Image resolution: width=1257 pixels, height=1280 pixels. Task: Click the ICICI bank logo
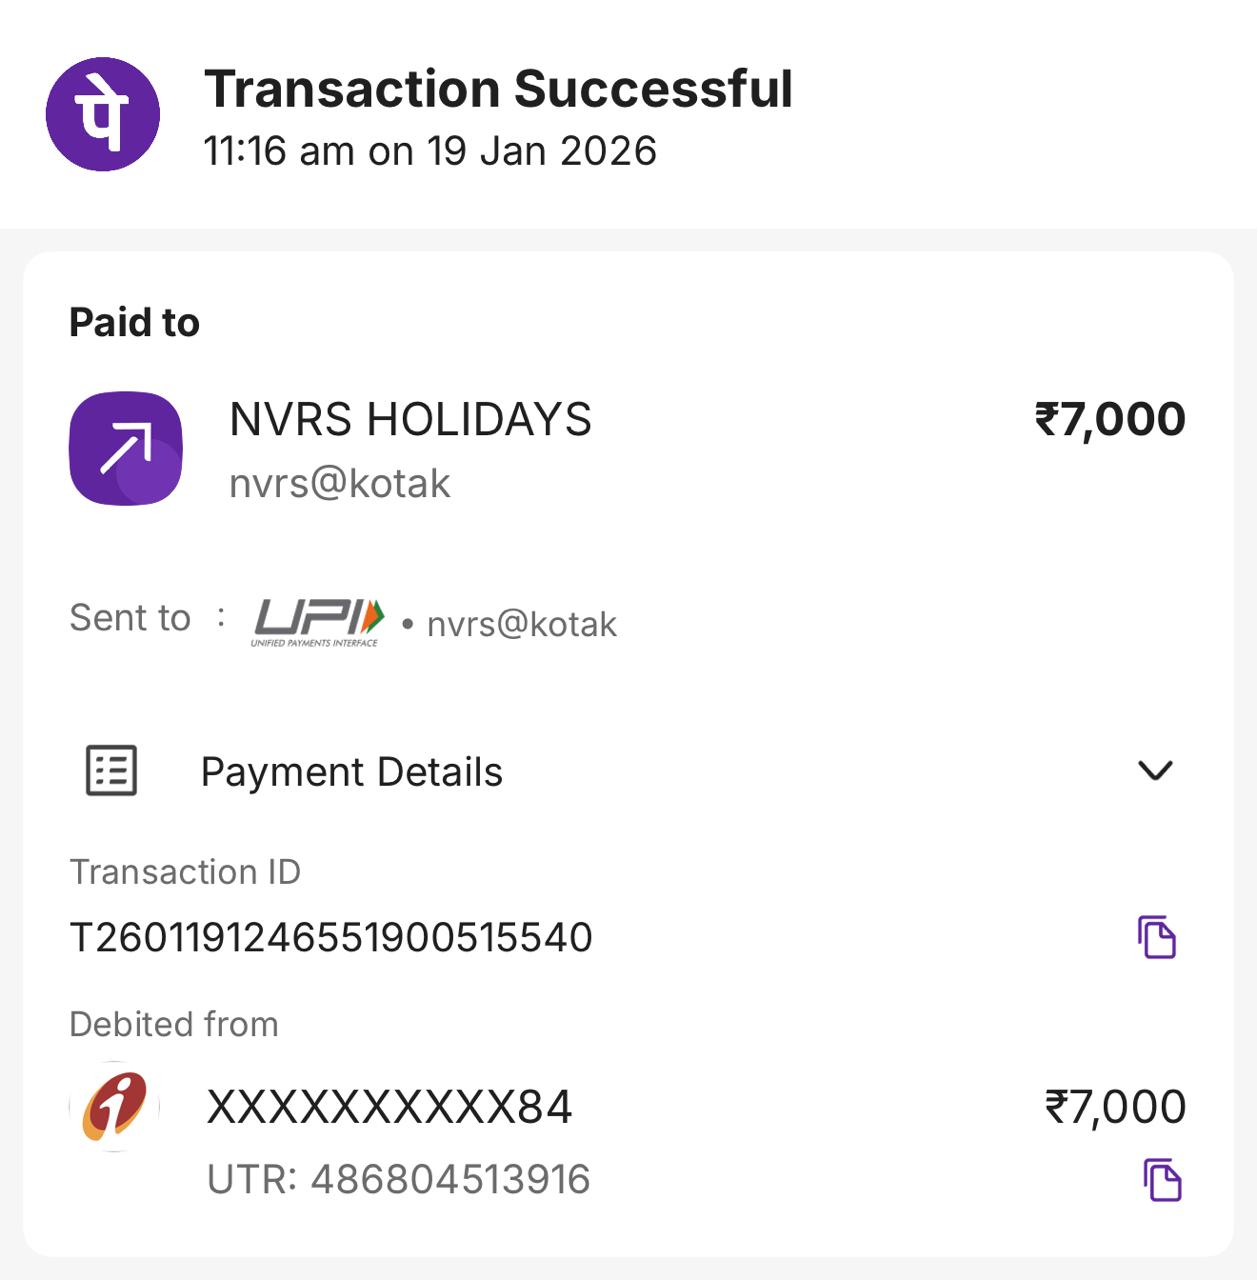click(115, 1106)
